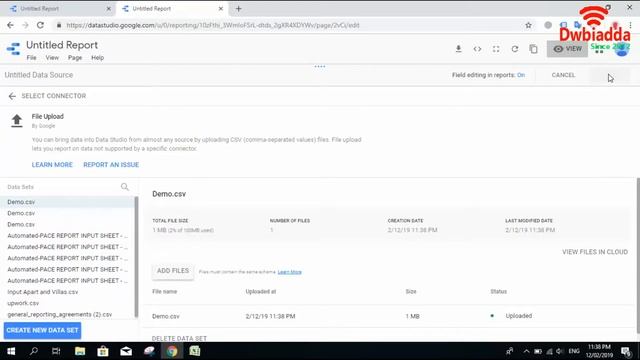Bookmark page with star icon

click(x=529, y=25)
